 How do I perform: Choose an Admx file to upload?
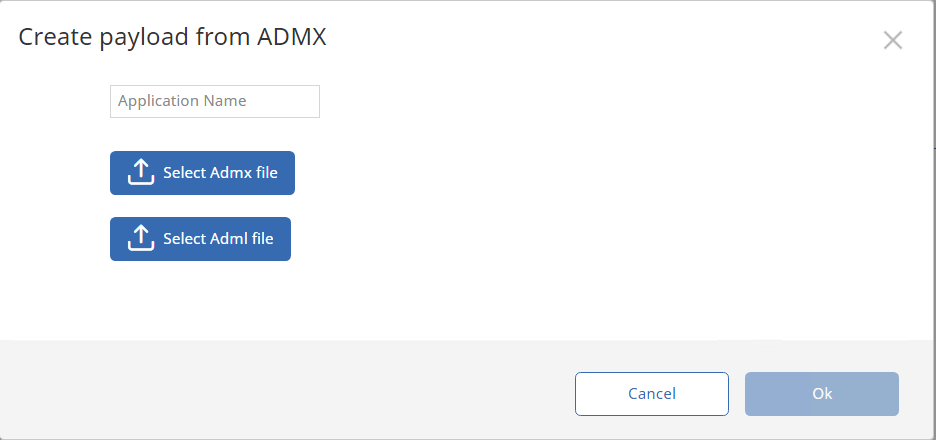tap(202, 173)
